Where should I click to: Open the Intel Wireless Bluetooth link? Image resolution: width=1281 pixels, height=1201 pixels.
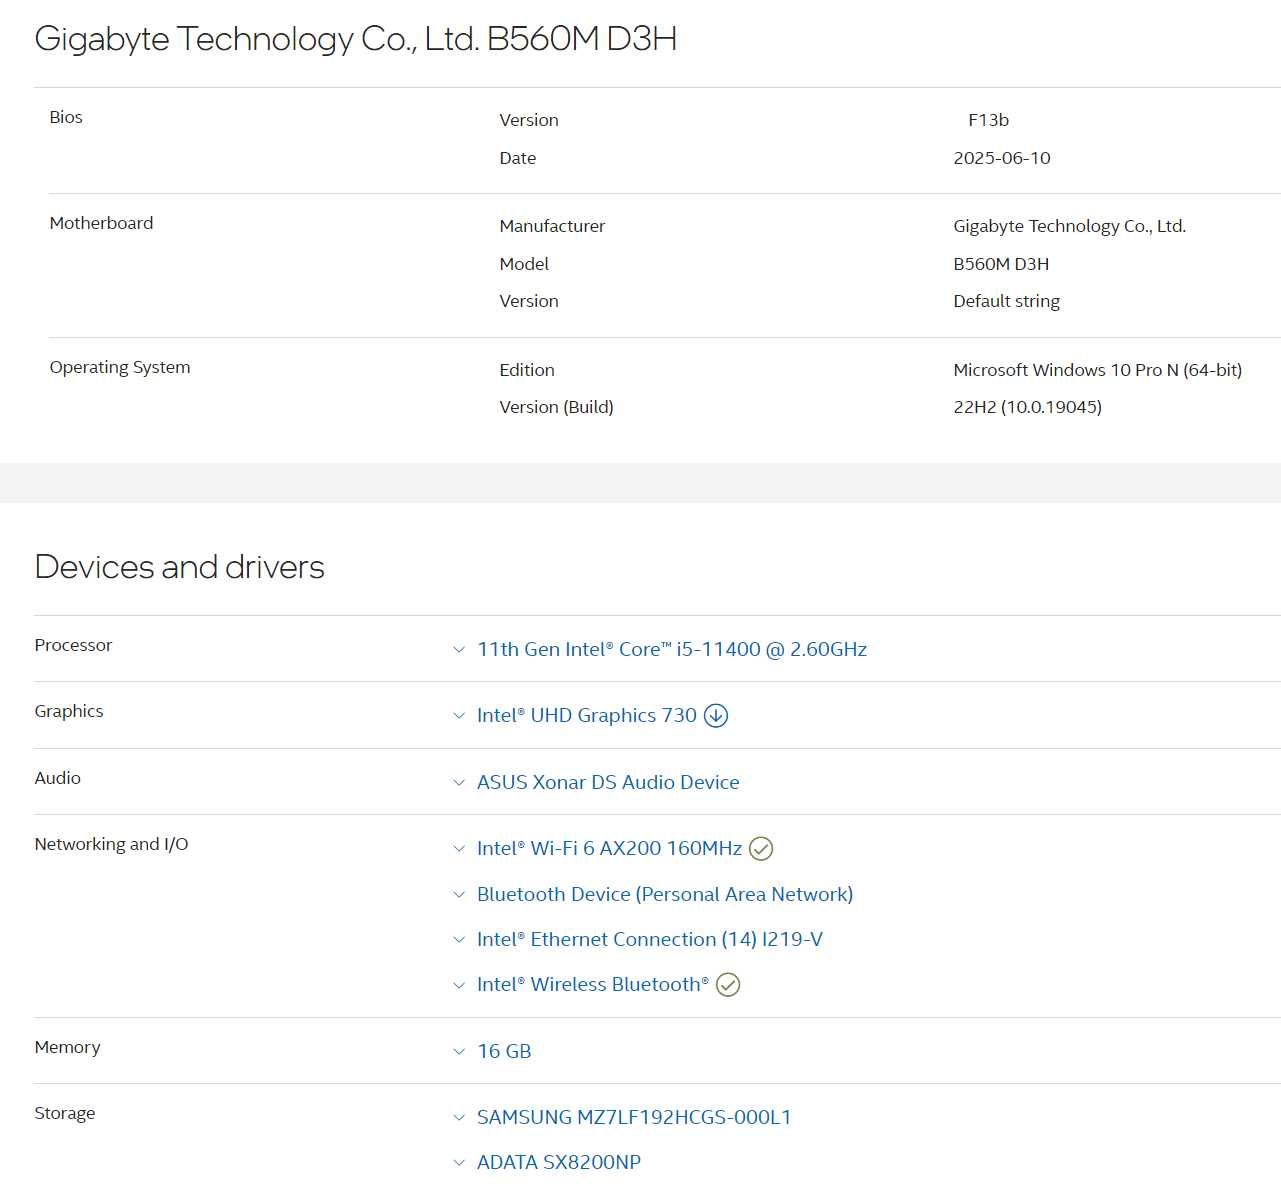click(x=593, y=984)
